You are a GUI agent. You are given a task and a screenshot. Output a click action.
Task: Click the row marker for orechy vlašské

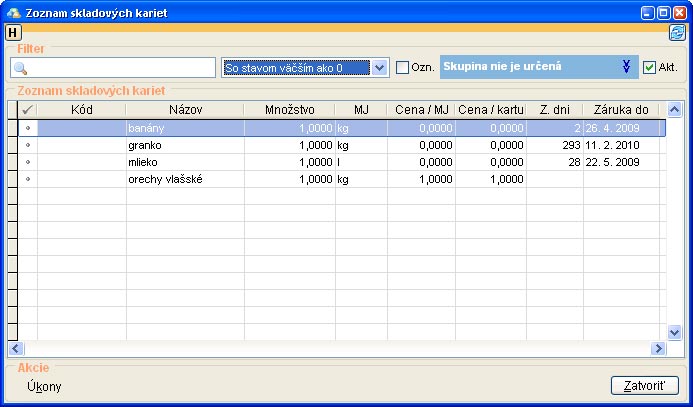click(x=27, y=179)
